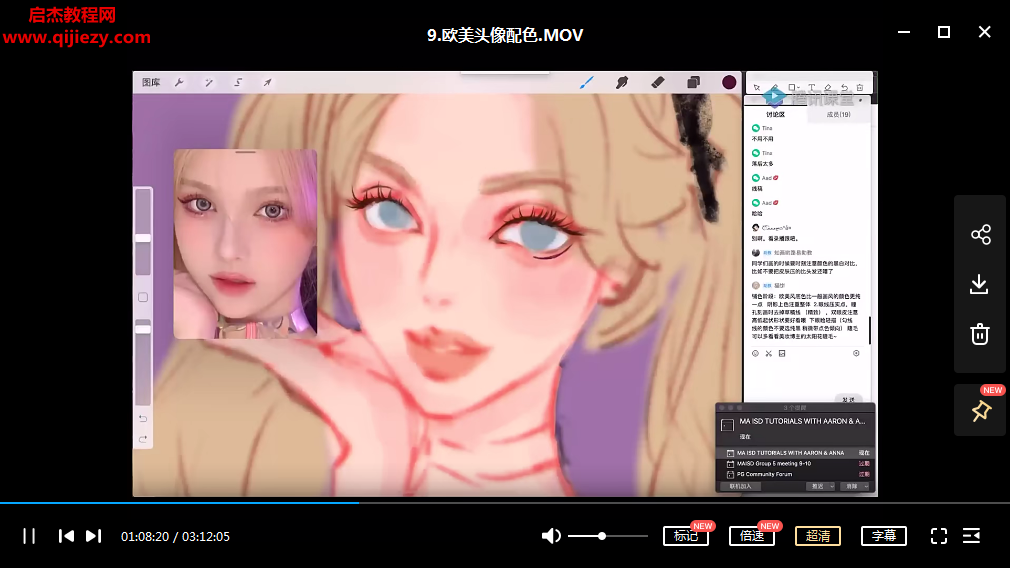The width and height of the screenshot is (1010, 568).
Task: Click the share icon on right panel
Action: coord(980,234)
